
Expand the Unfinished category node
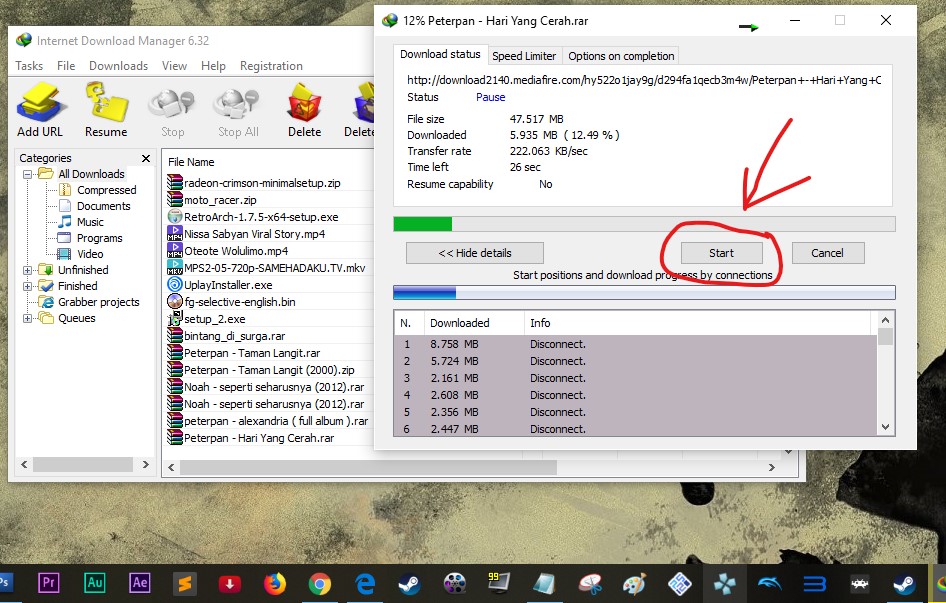pyautogui.click(x=27, y=270)
